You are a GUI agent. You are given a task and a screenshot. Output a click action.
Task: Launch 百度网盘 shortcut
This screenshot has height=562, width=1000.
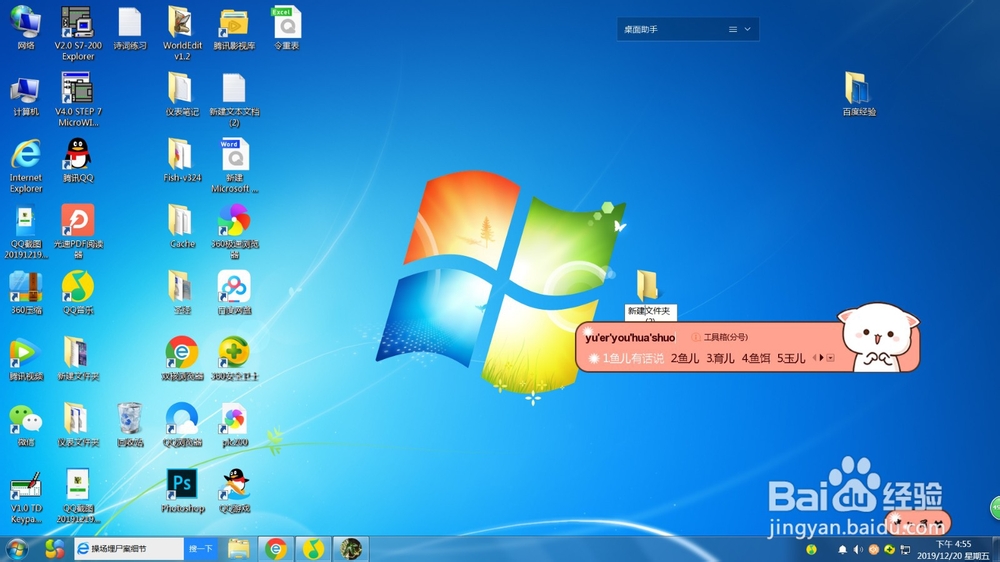[x=234, y=293]
